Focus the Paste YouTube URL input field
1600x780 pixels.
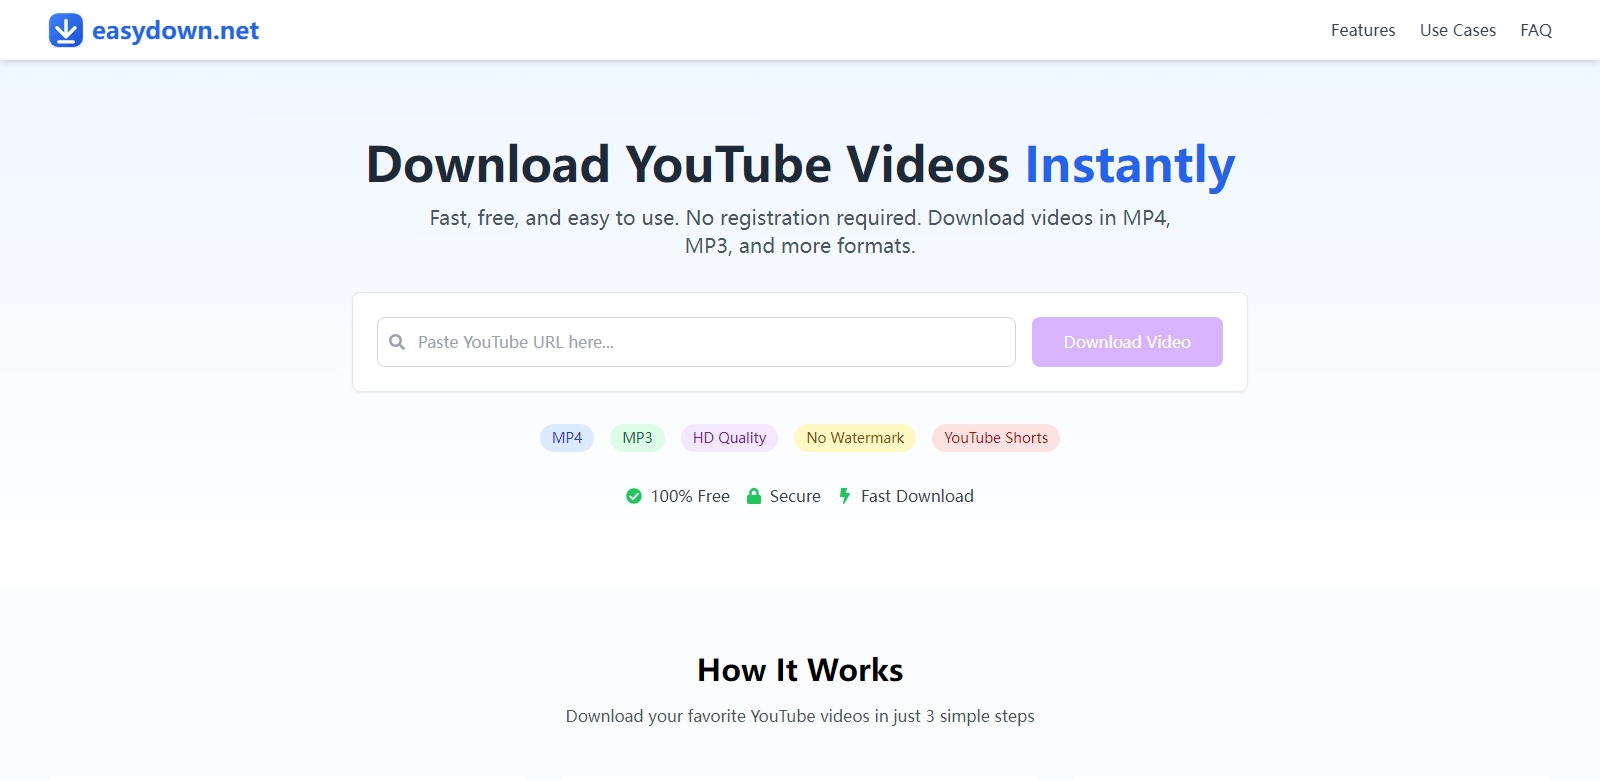710,342
